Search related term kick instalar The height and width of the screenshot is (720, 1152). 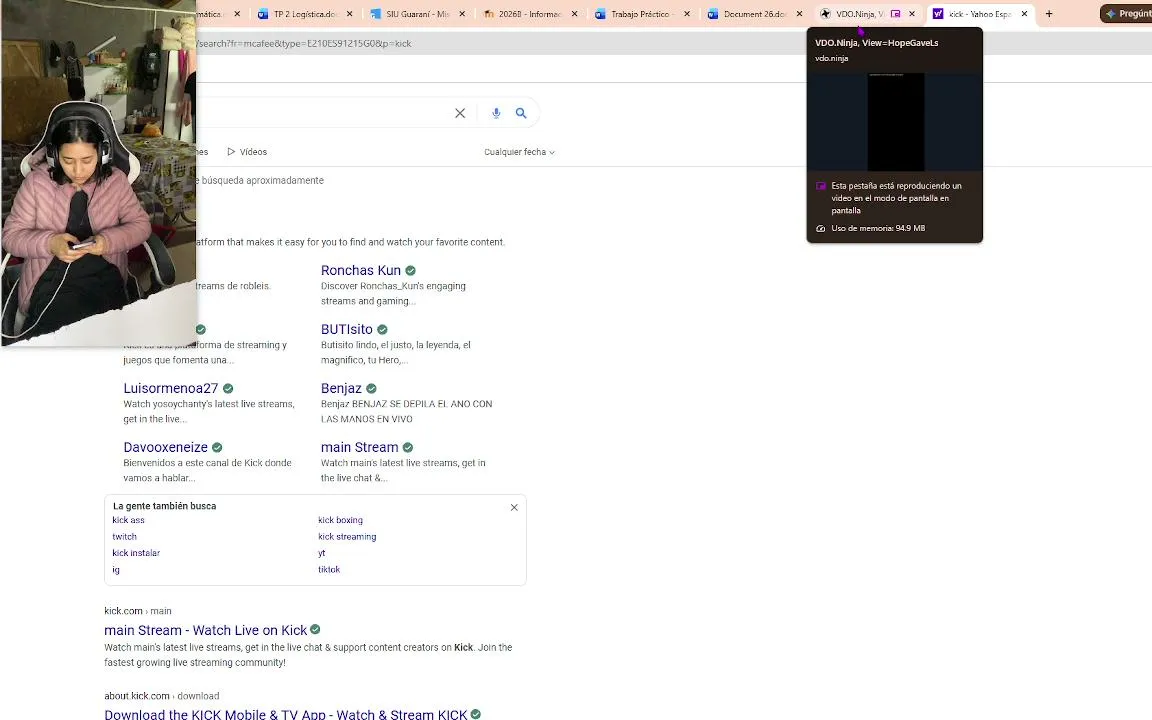[x=136, y=553]
